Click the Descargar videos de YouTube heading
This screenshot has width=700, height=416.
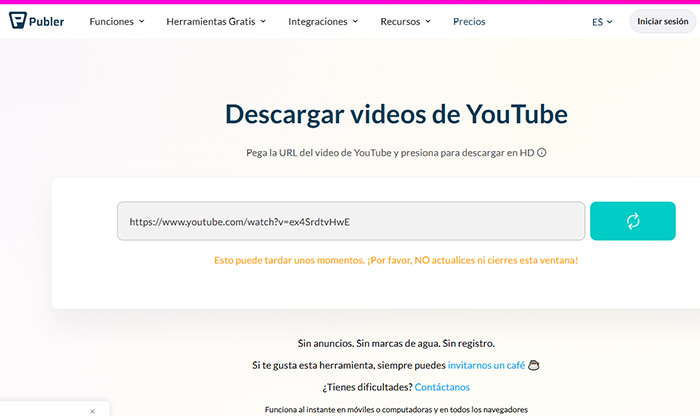click(x=396, y=114)
